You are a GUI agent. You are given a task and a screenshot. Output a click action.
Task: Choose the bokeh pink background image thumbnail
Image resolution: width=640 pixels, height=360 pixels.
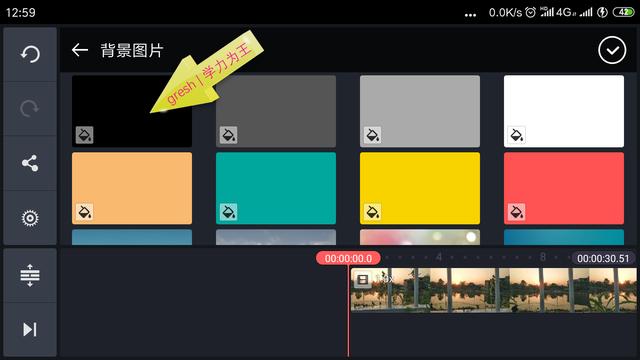point(420,237)
